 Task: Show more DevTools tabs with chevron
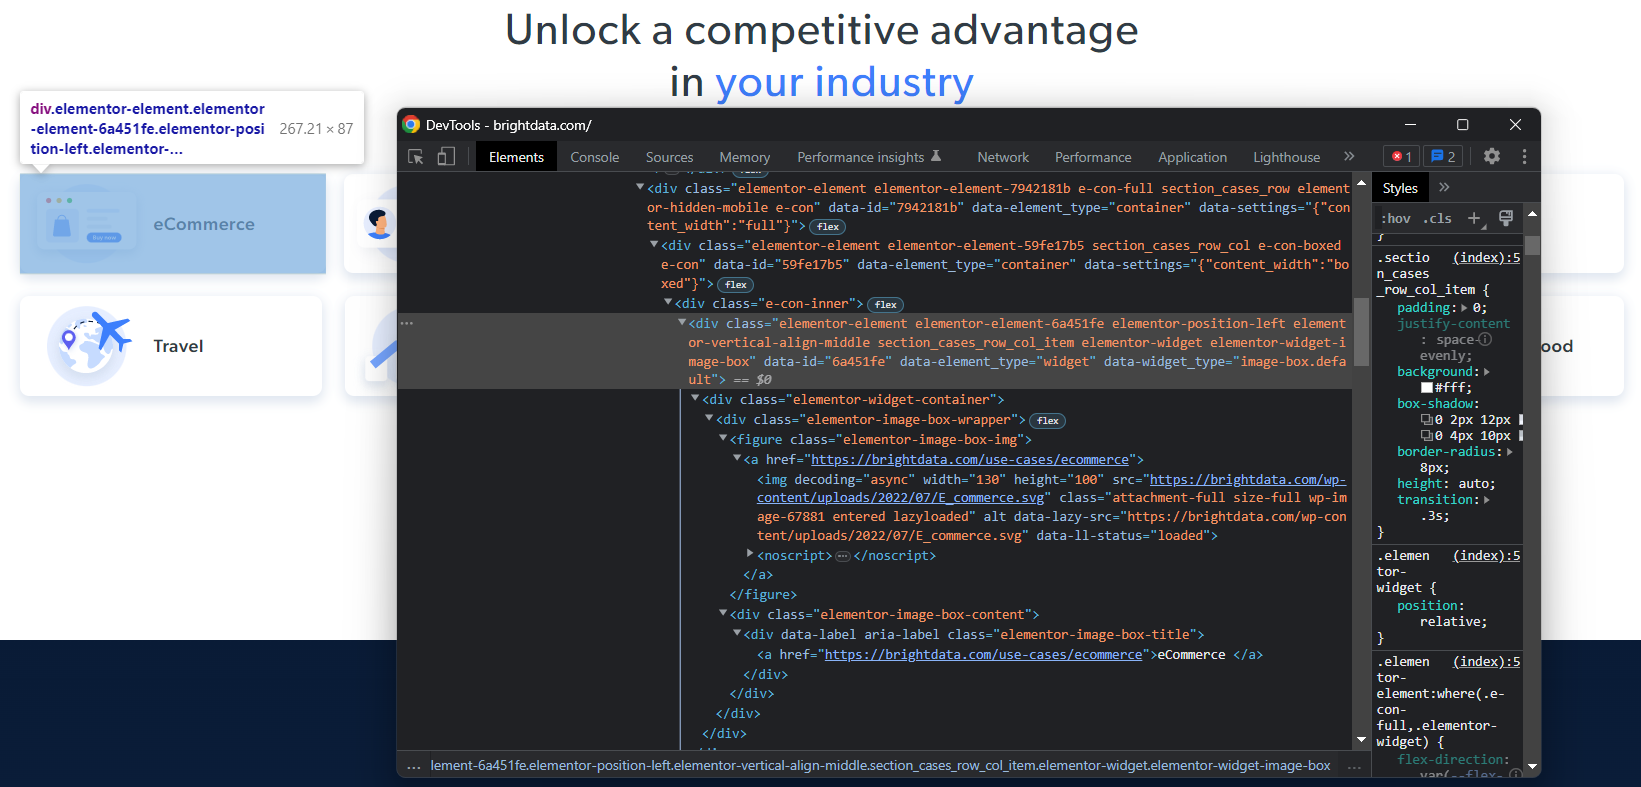tap(1349, 157)
